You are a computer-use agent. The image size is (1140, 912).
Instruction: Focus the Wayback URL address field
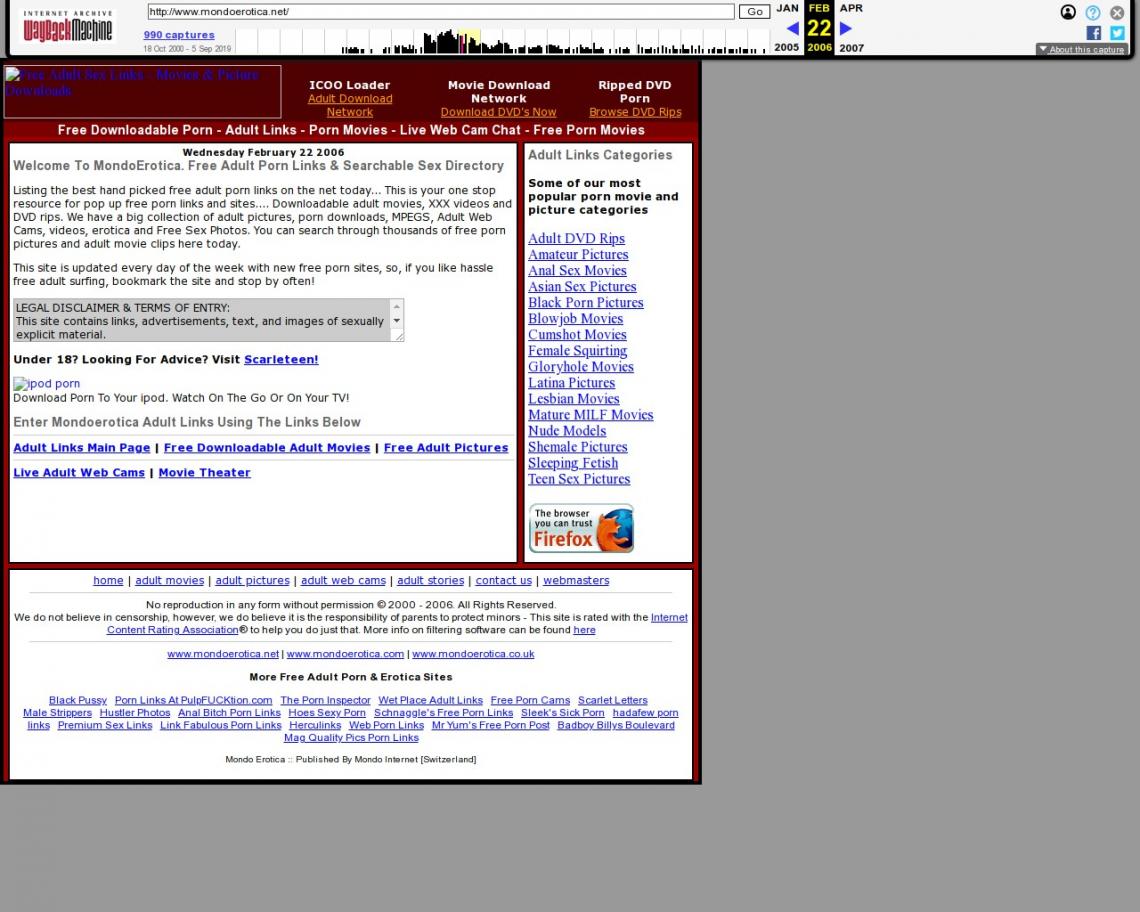[441, 12]
